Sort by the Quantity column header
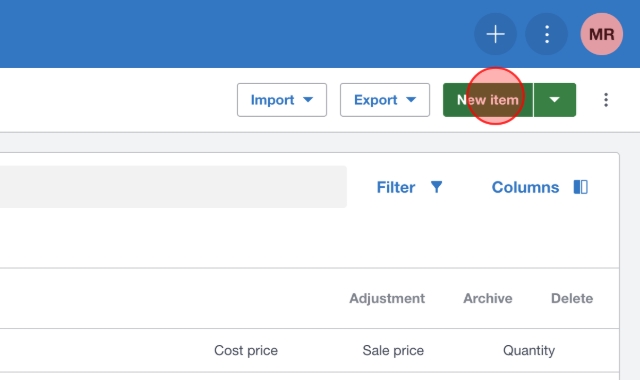 tap(529, 350)
